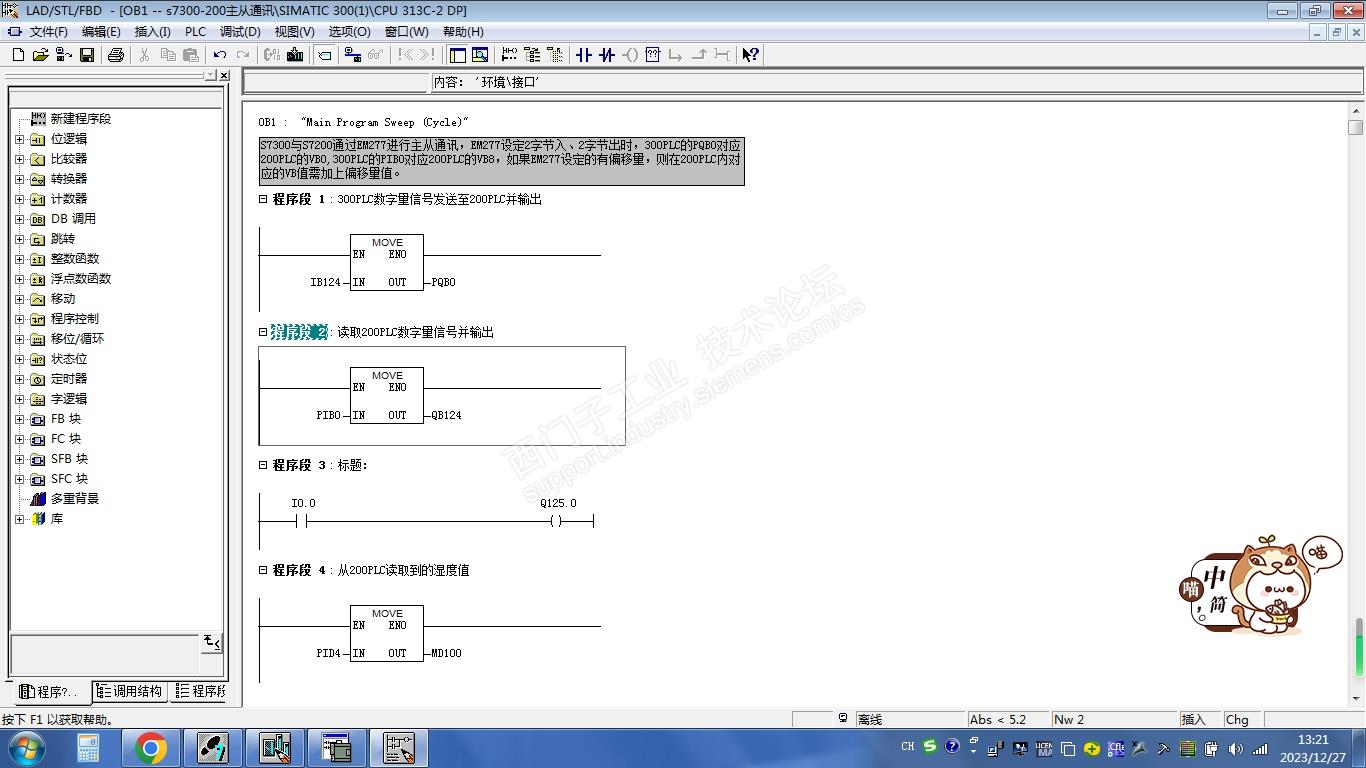Switch to the 调用结构 tab

(x=130, y=691)
